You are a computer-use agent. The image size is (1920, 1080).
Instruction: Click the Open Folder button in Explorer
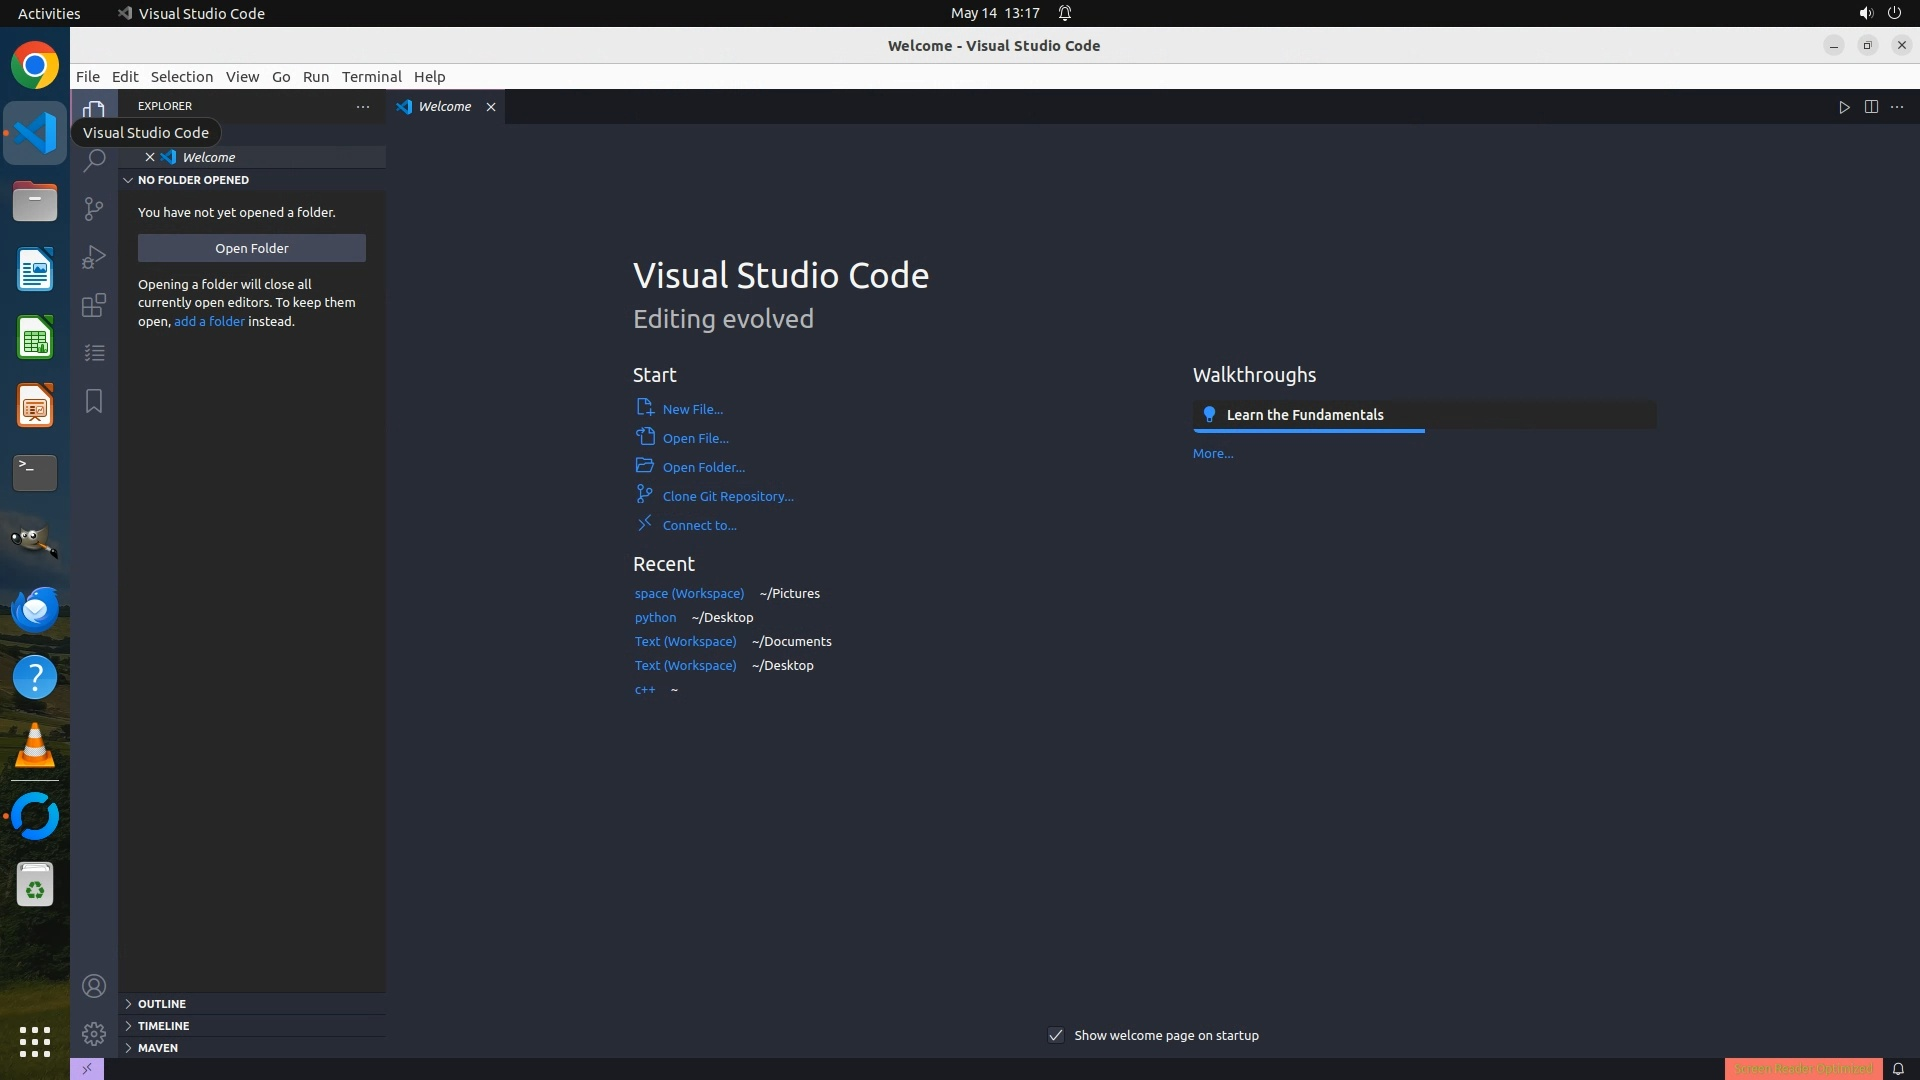pos(252,248)
